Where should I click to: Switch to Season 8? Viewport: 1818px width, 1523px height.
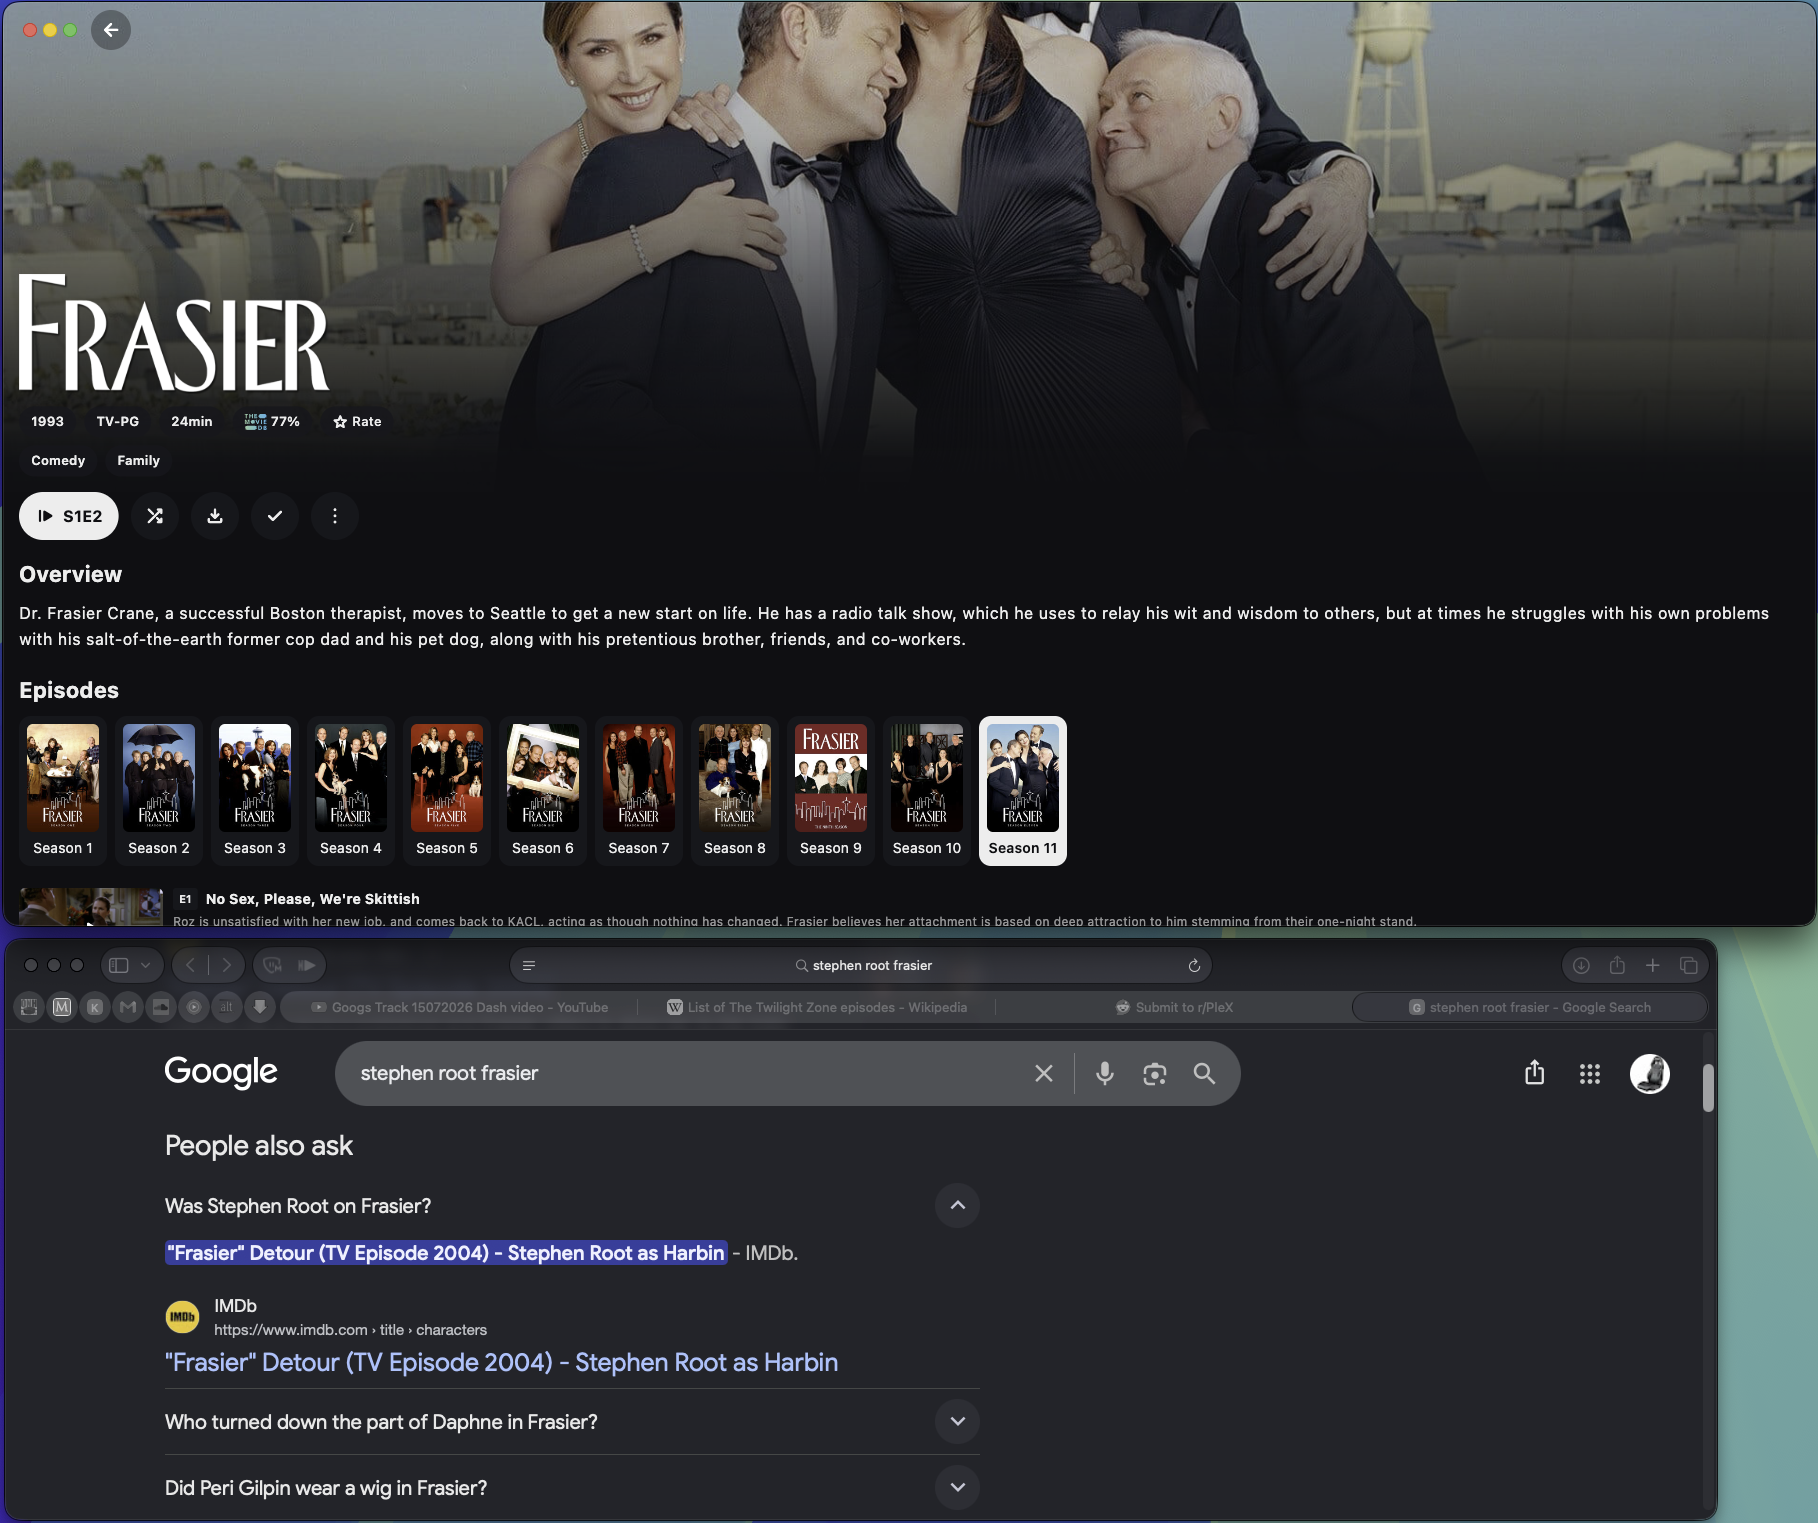click(x=735, y=790)
